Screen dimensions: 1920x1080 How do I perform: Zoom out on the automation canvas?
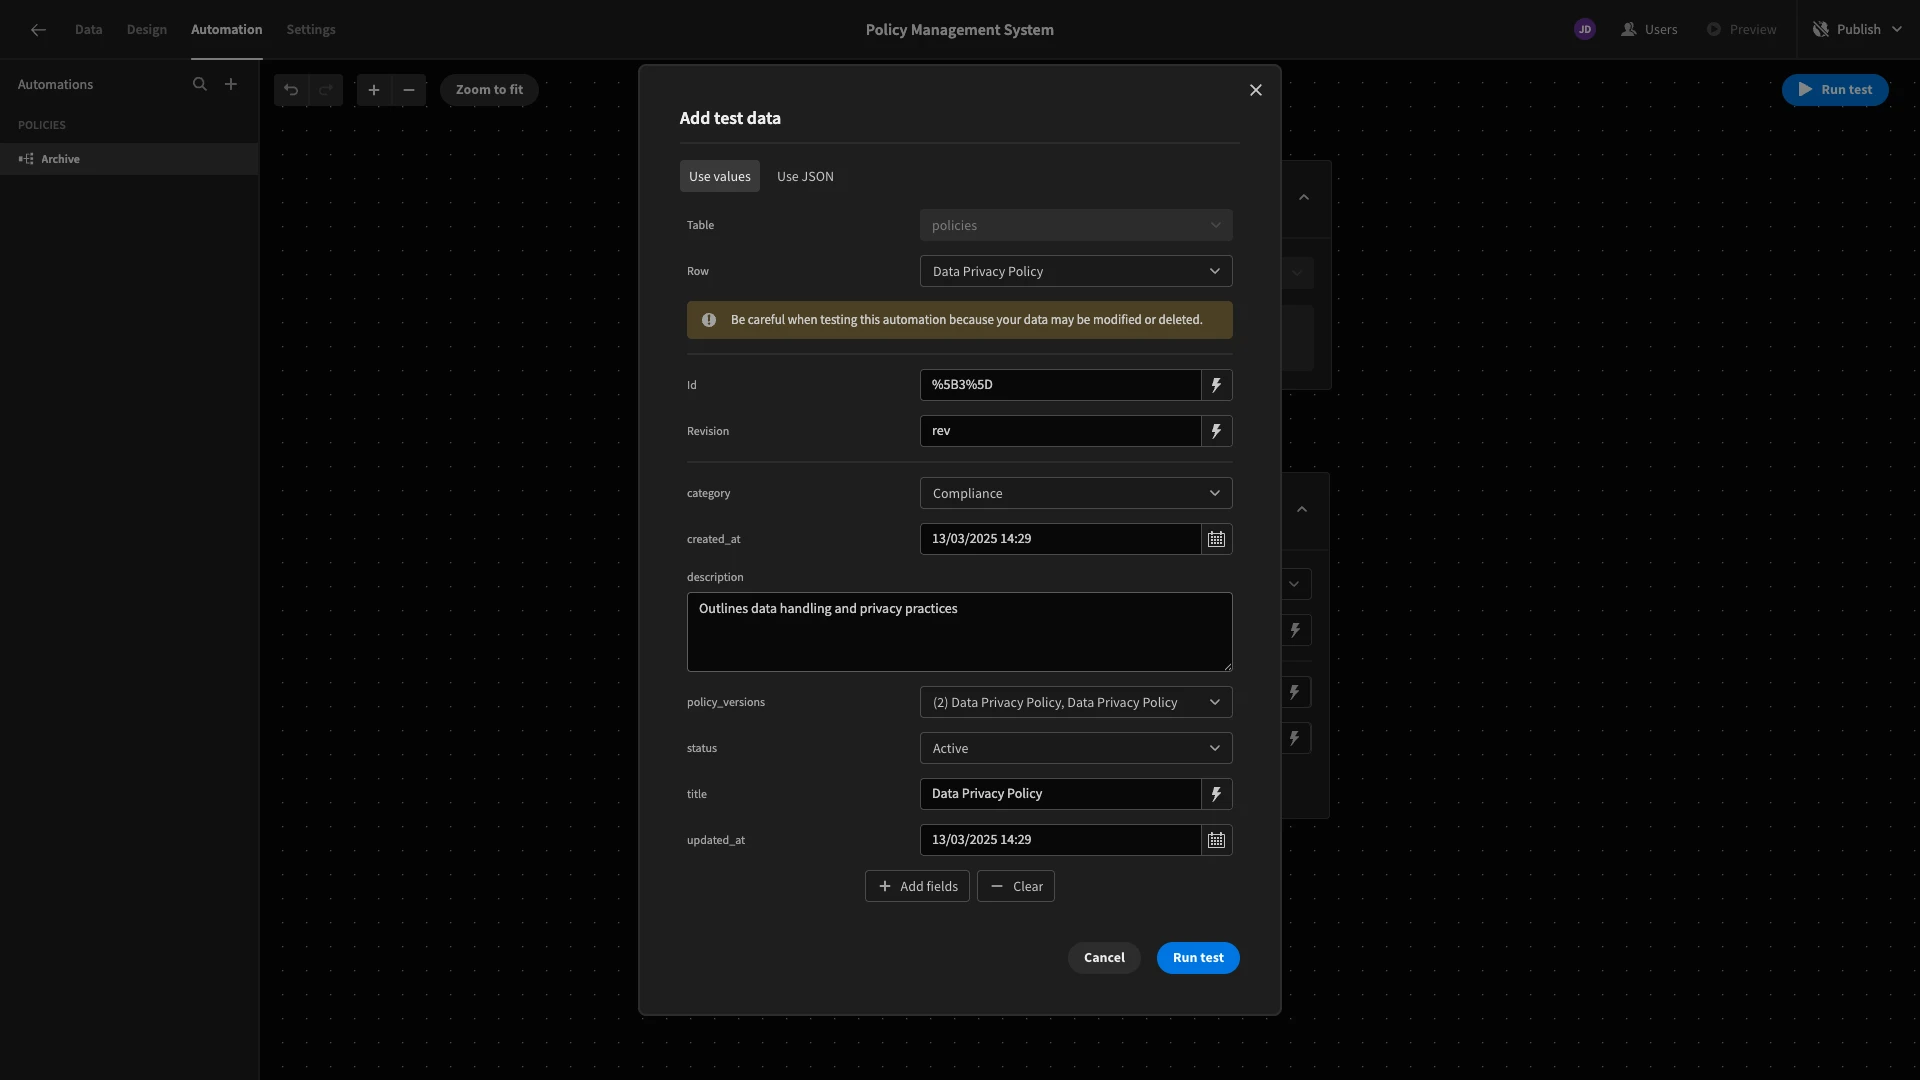(409, 90)
